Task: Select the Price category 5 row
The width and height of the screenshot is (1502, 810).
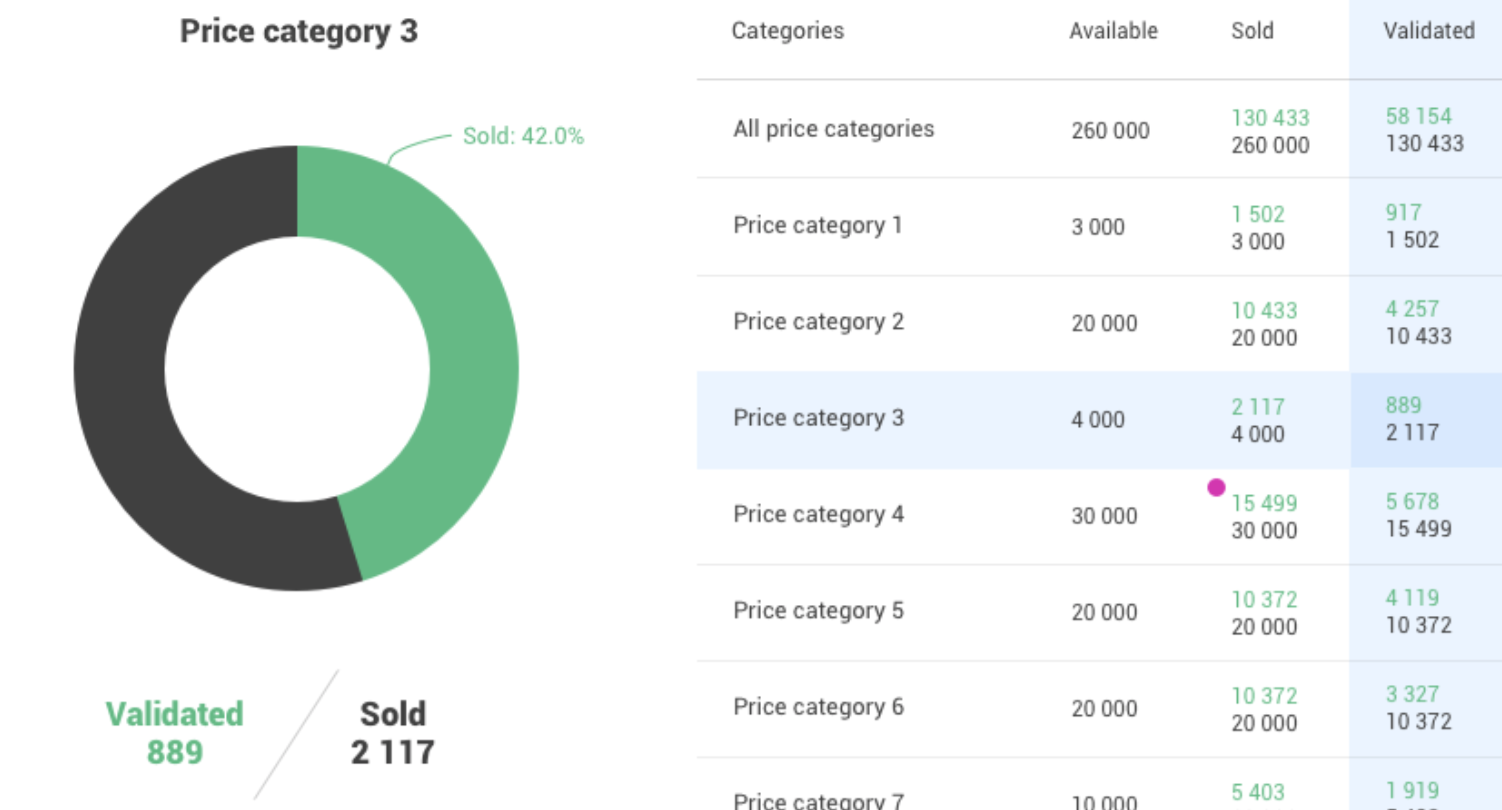Action: (x=1099, y=612)
